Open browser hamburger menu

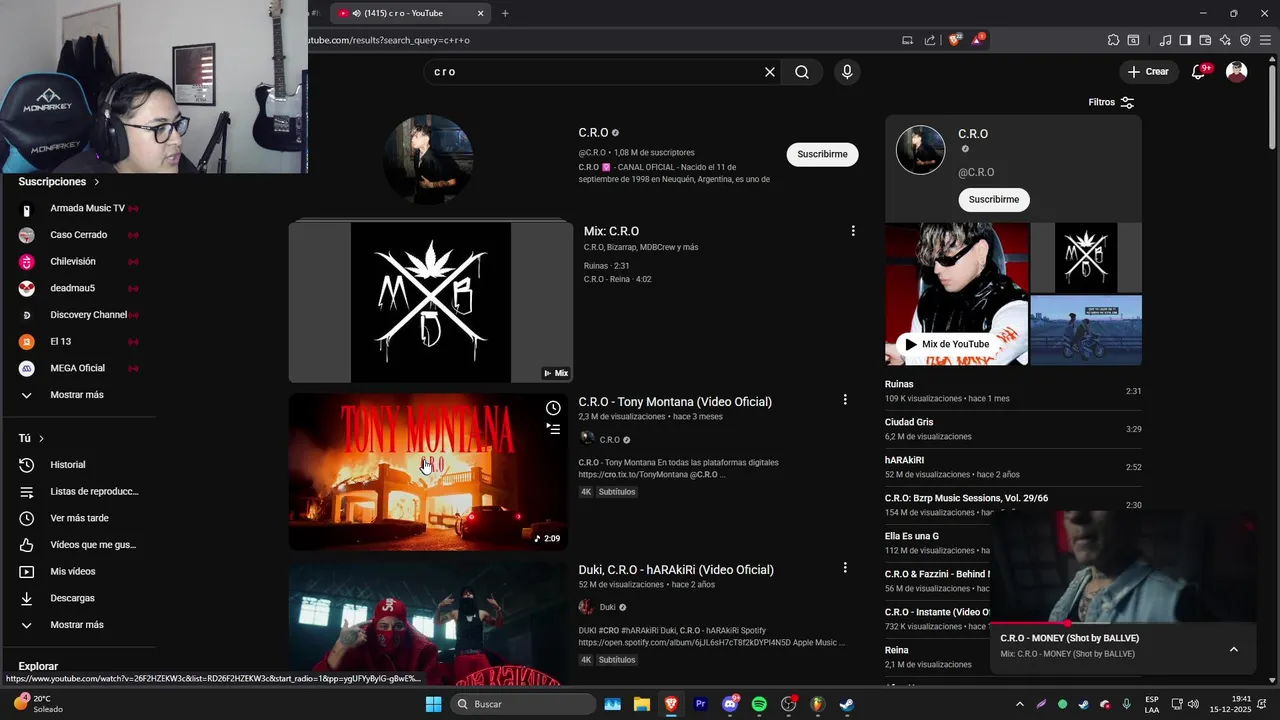(1265, 40)
